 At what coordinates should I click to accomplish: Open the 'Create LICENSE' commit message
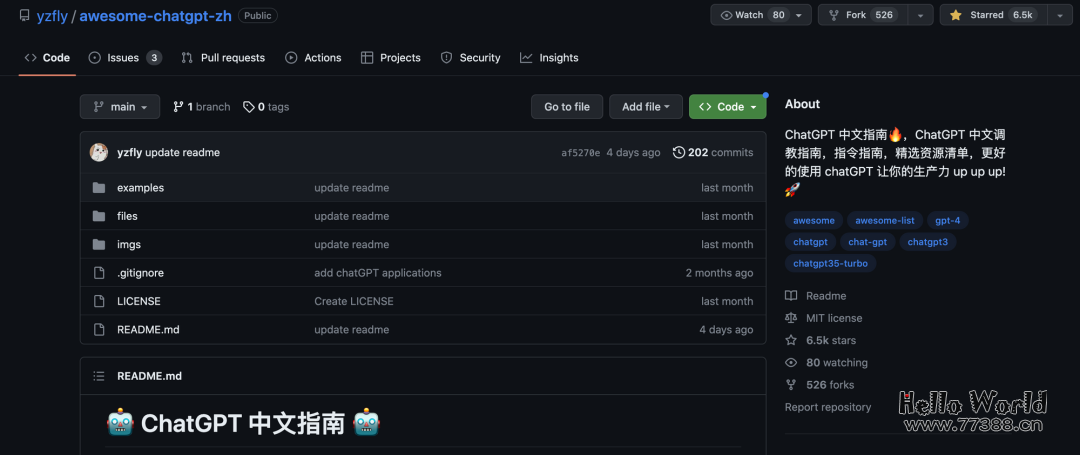tap(354, 301)
